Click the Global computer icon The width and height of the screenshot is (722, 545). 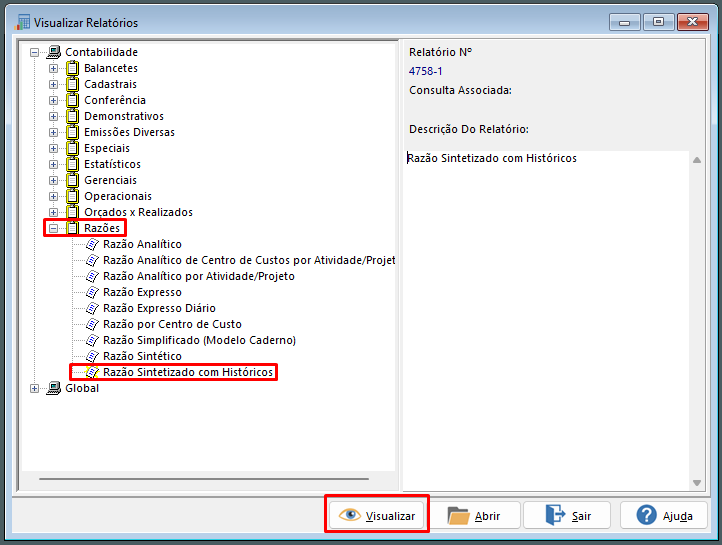[54, 388]
